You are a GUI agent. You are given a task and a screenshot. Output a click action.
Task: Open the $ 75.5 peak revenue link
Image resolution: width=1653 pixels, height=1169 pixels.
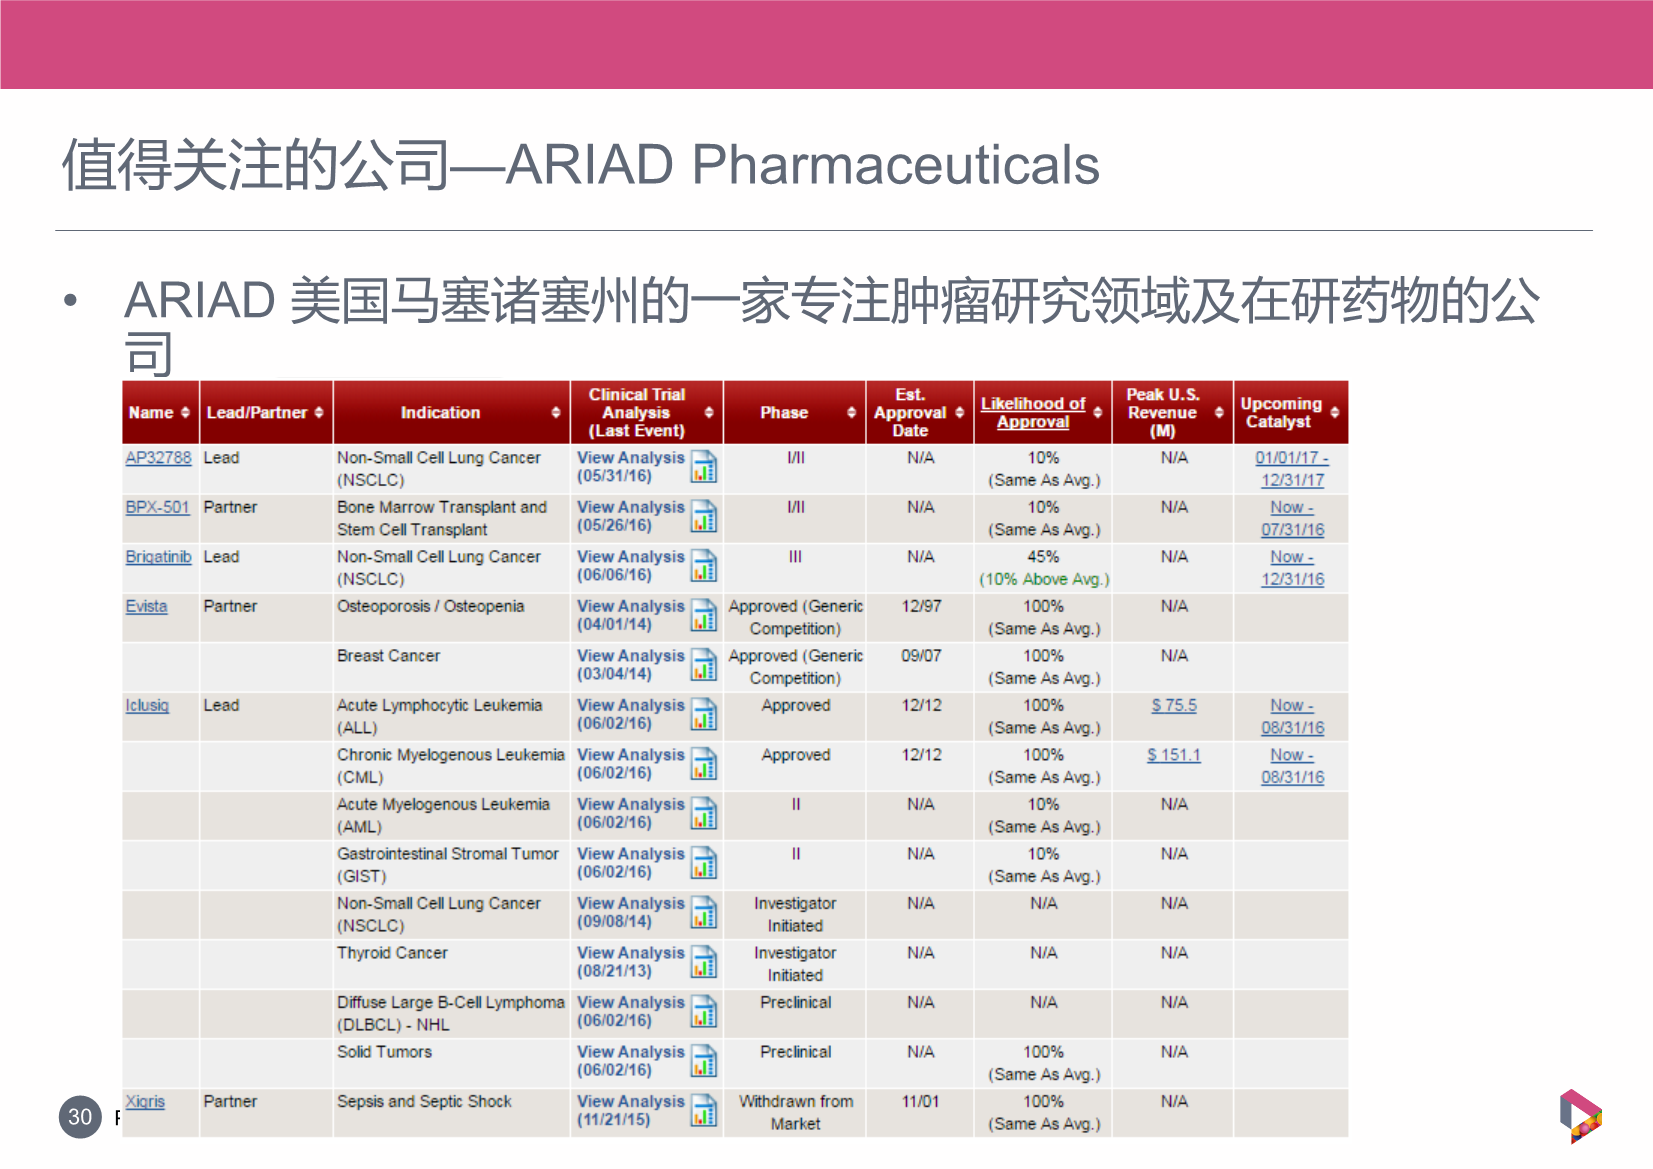pyautogui.click(x=1174, y=705)
